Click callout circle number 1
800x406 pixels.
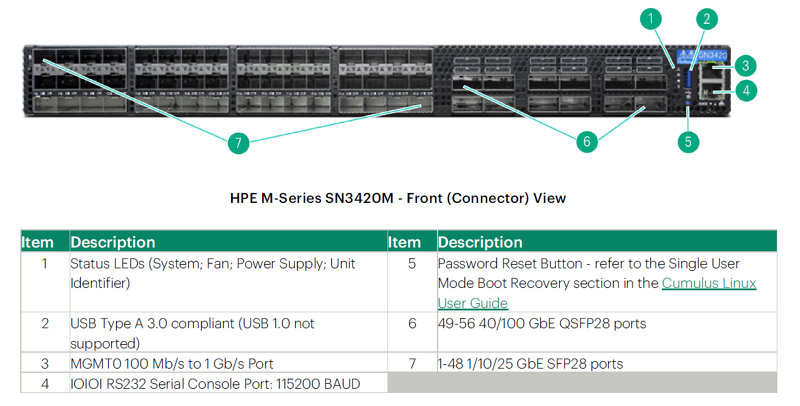pos(653,18)
